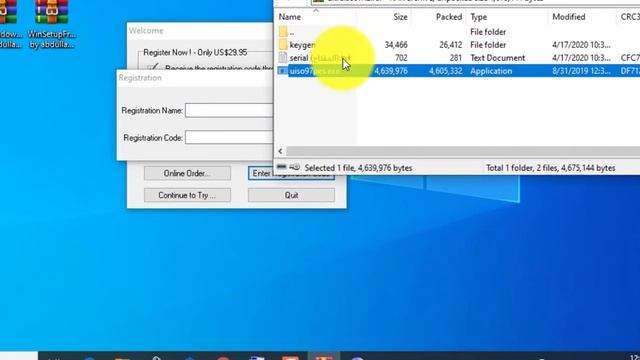Screen dimensions: 640x360
Task: Sort by the CRC32 column header
Action: (629, 17)
